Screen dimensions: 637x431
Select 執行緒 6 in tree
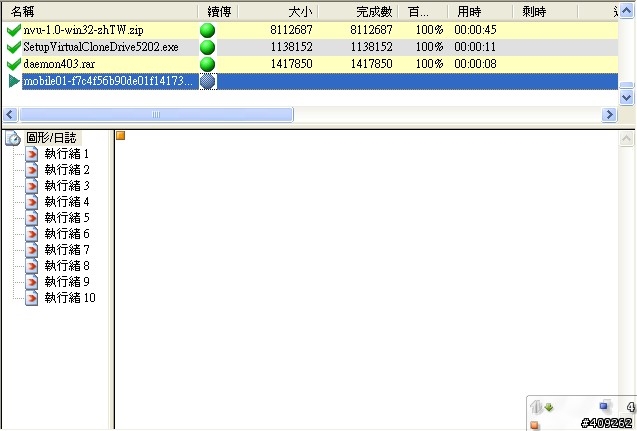(x=67, y=234)
